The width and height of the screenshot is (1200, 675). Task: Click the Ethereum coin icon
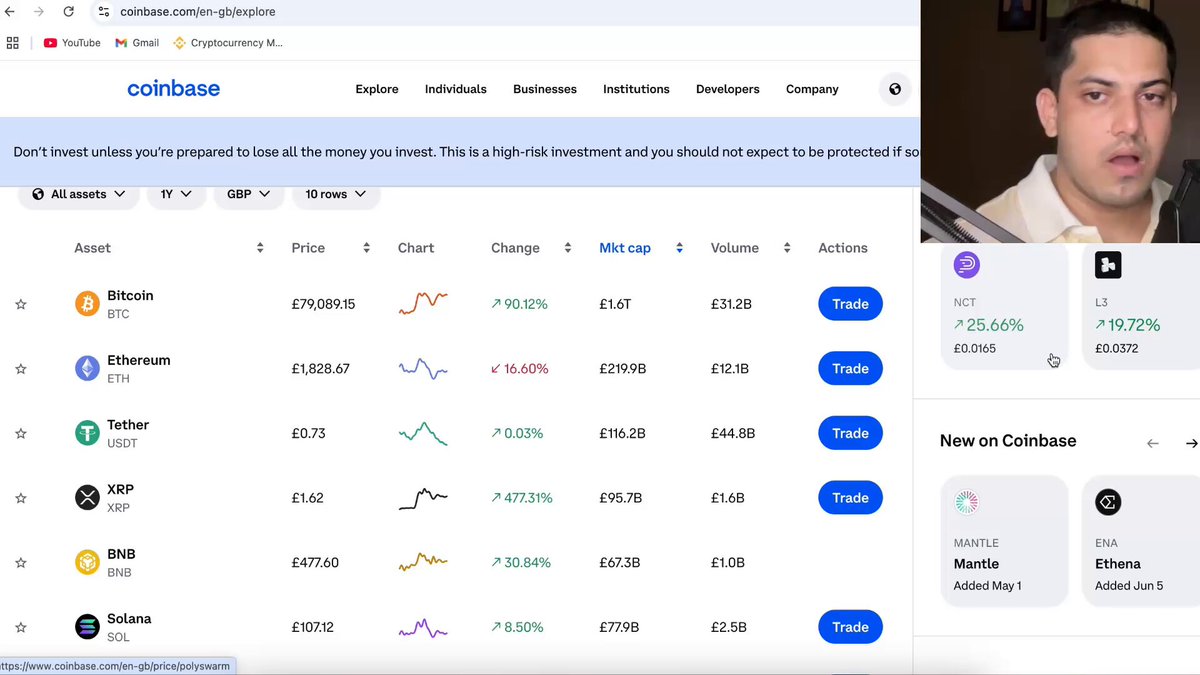click(87, 368)
